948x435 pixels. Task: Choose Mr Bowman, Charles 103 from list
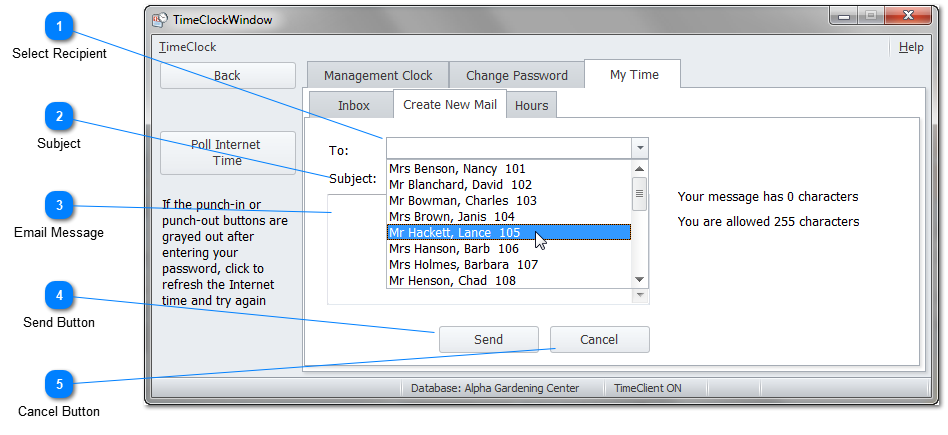(x=508, y=200)
